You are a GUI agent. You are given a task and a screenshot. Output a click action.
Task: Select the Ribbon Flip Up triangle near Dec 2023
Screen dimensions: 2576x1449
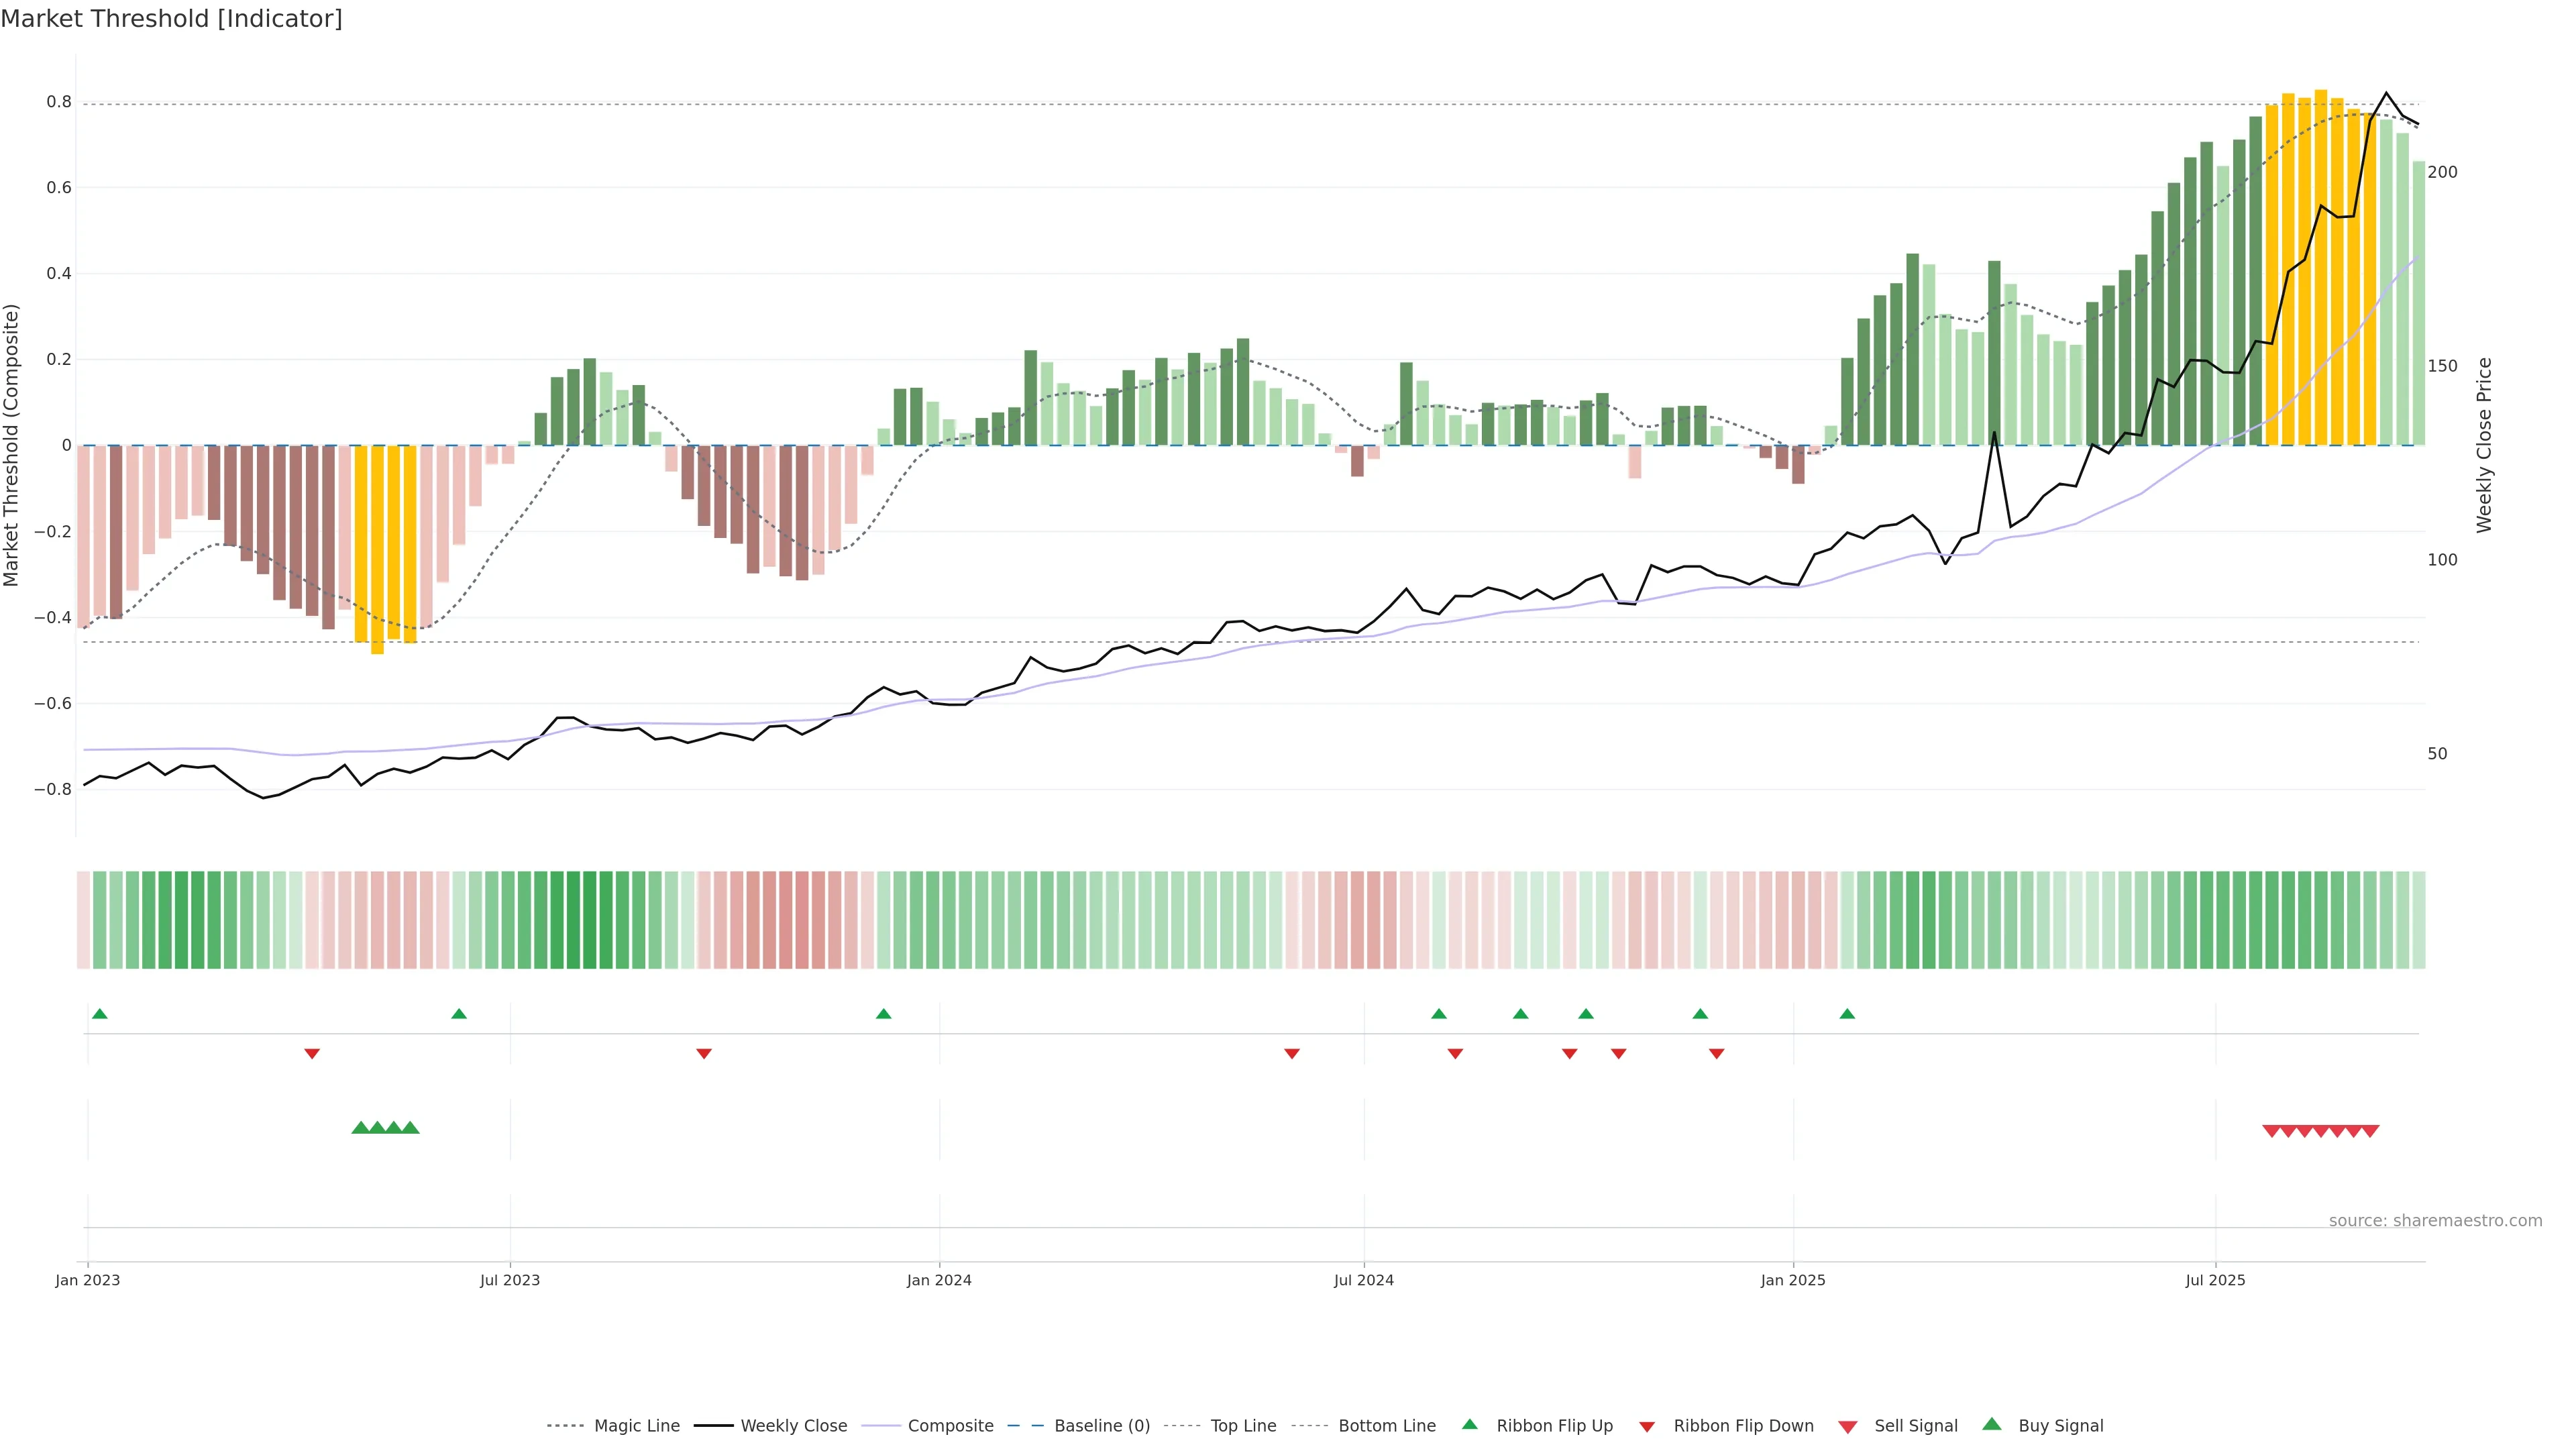click(x=883, y=1014)
